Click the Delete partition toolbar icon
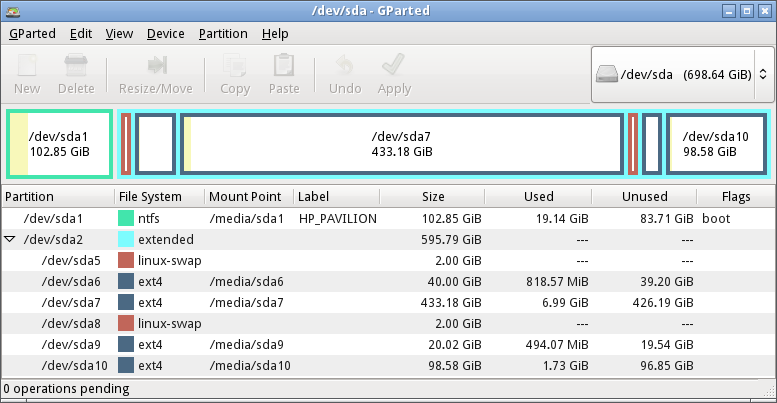 click(x=76, y=65)
